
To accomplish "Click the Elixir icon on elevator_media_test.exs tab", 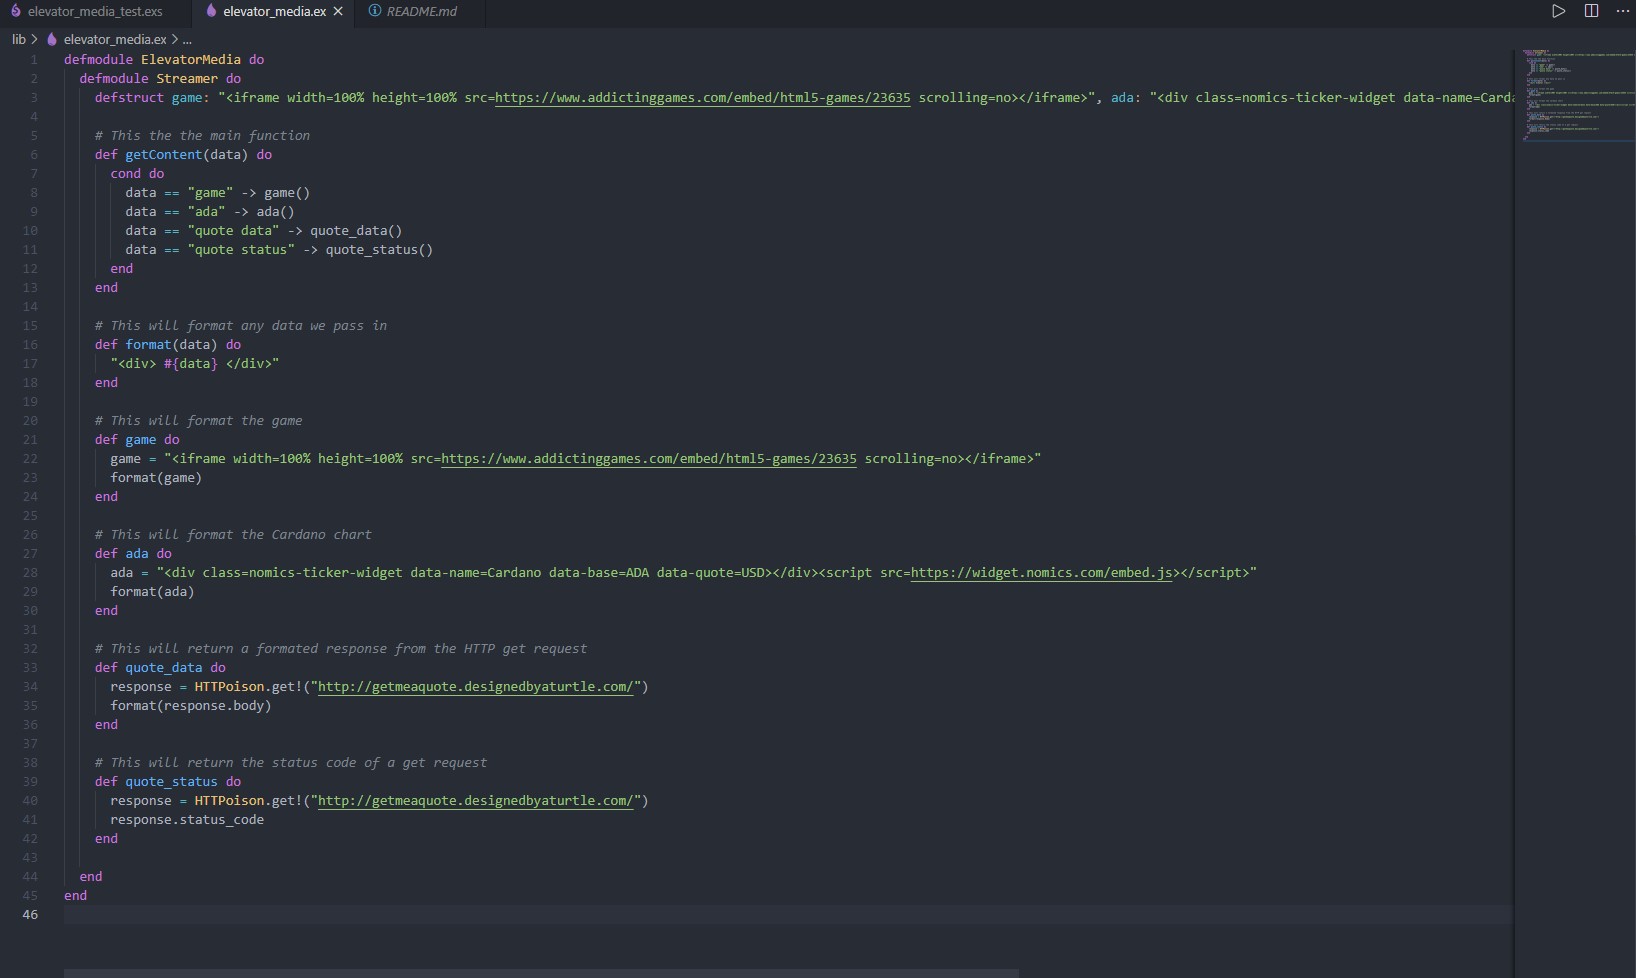I will coord(15,11).
